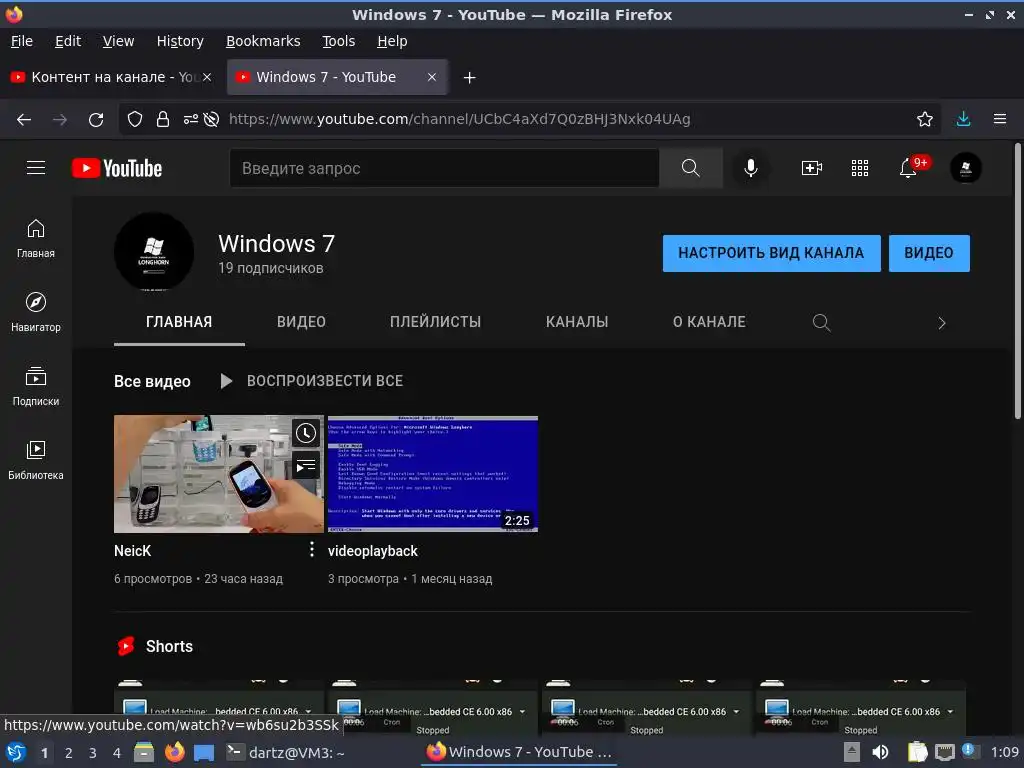Launch Firefox from the taskbar launcher icon
This screenshot has width=1024, height=768.
tap(174, 752)
